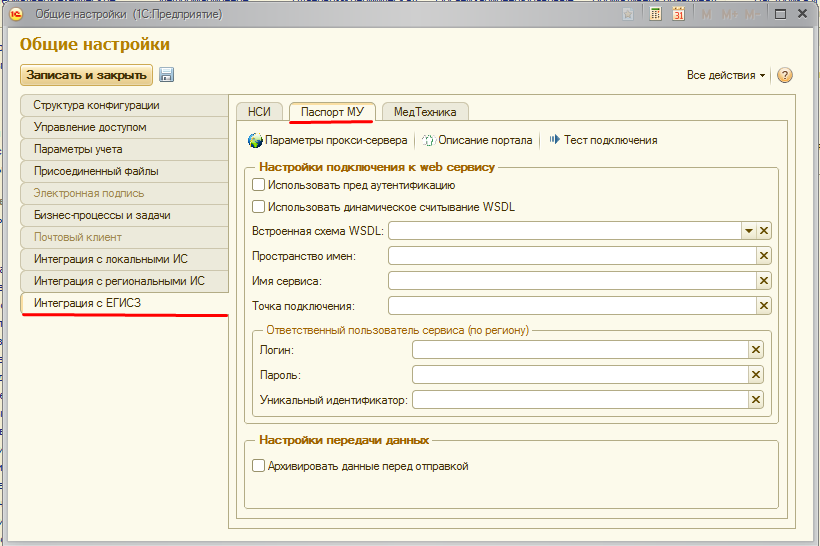820x546 pixels.
Task: Toggle Использовать динамическое считывание WSDL
Action: (x=259, y=207)
